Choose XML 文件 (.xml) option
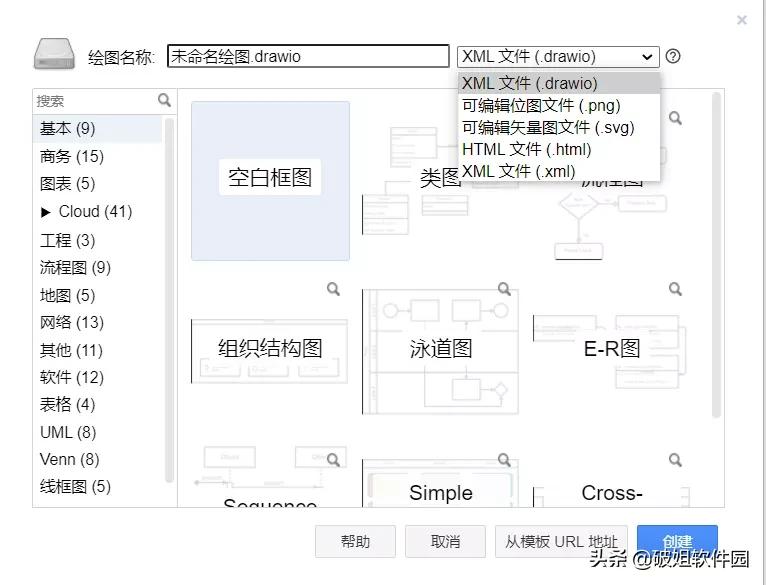The height and width of the screenshot is (585, 766). [x=559, y=171]
